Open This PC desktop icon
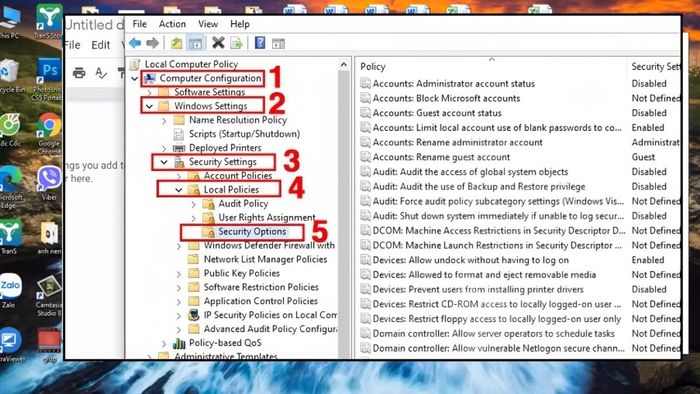 [x=10, y=22]
